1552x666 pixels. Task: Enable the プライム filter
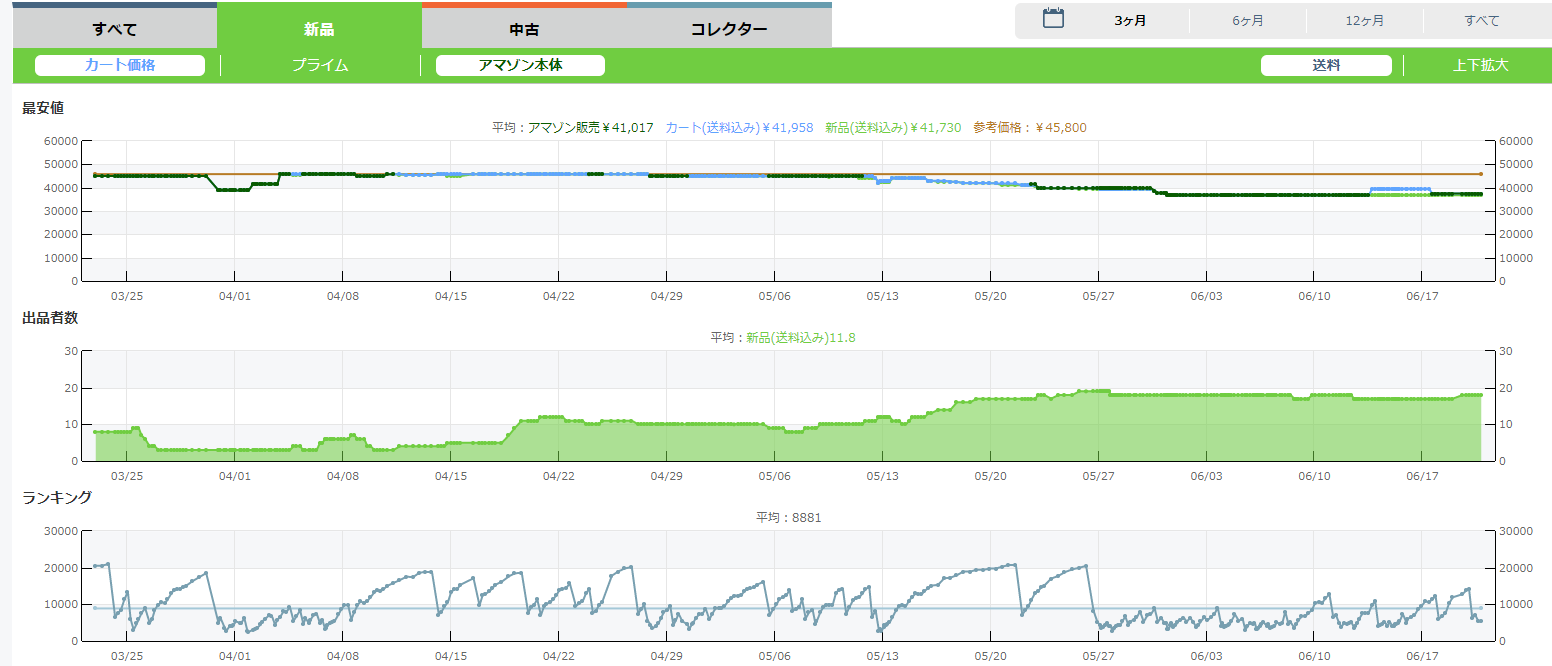[x=320, y=65]
